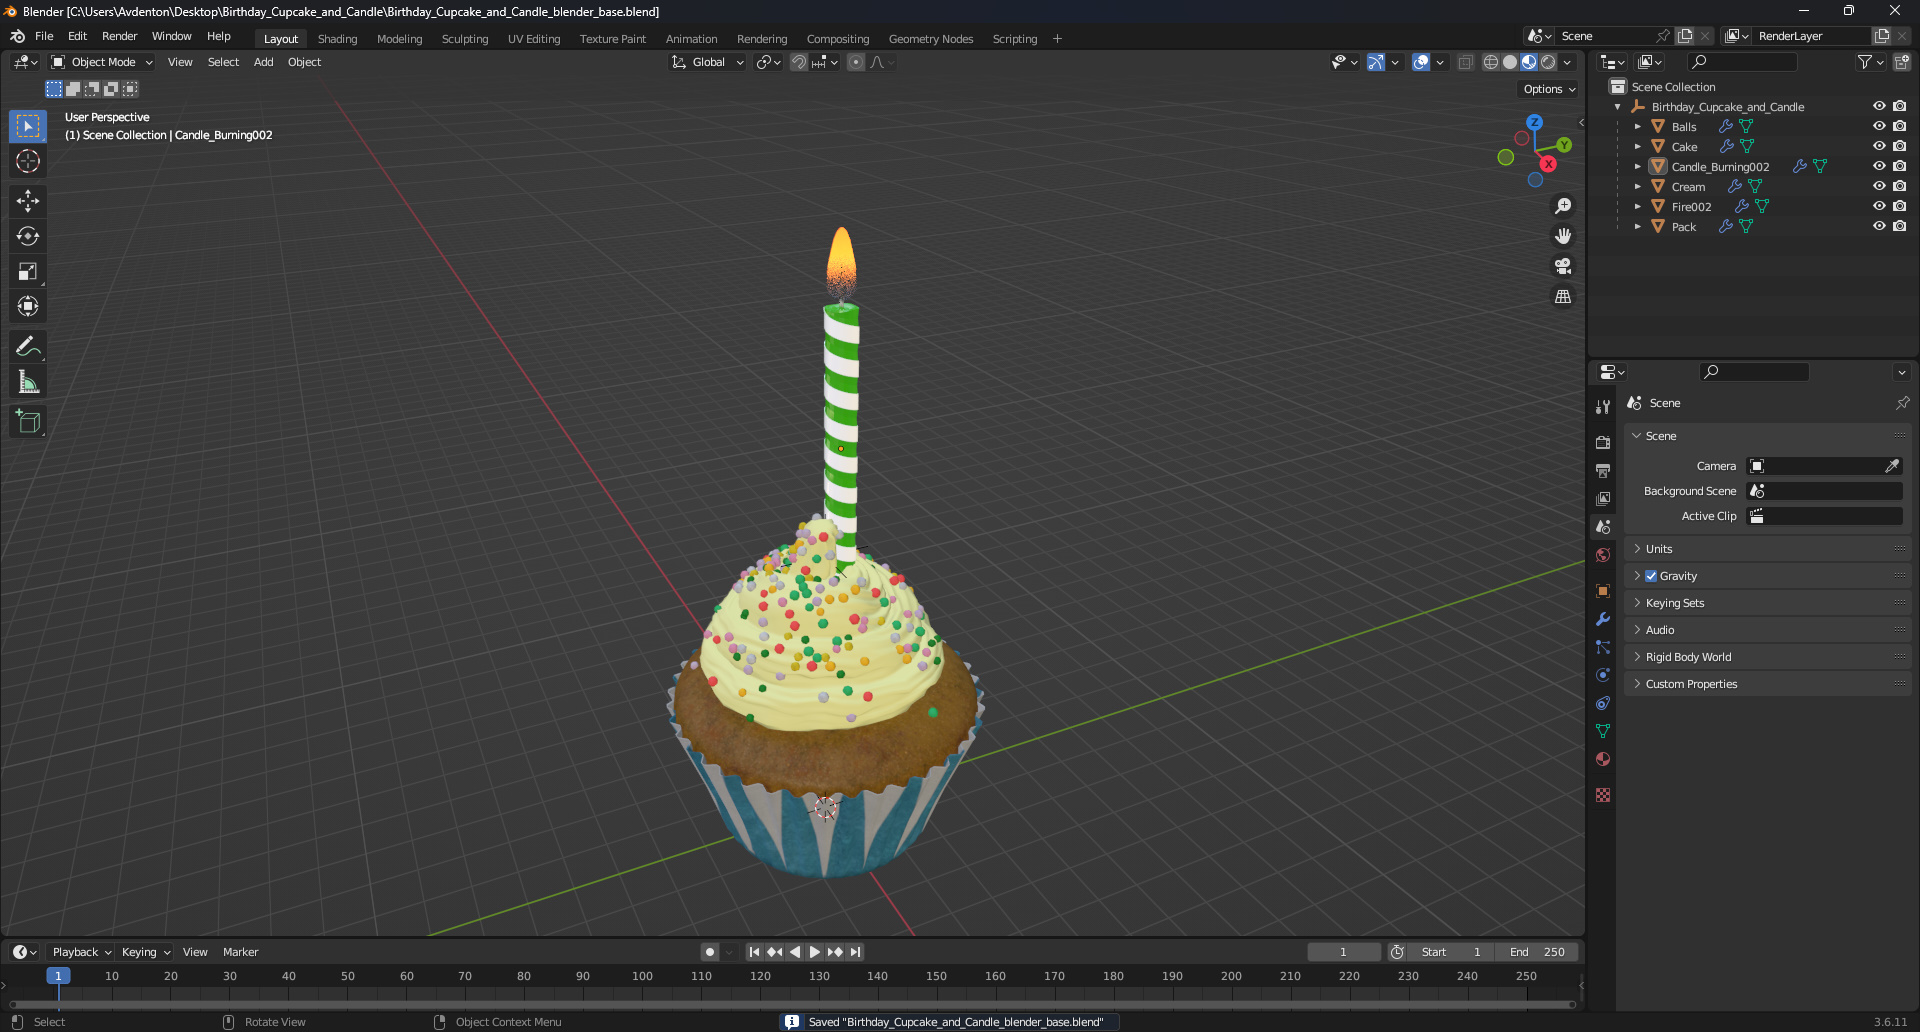Open the Object properties tab
Image resolution: width=1920 pixels, height=1032 pixels.
[x=1603, y=591]
